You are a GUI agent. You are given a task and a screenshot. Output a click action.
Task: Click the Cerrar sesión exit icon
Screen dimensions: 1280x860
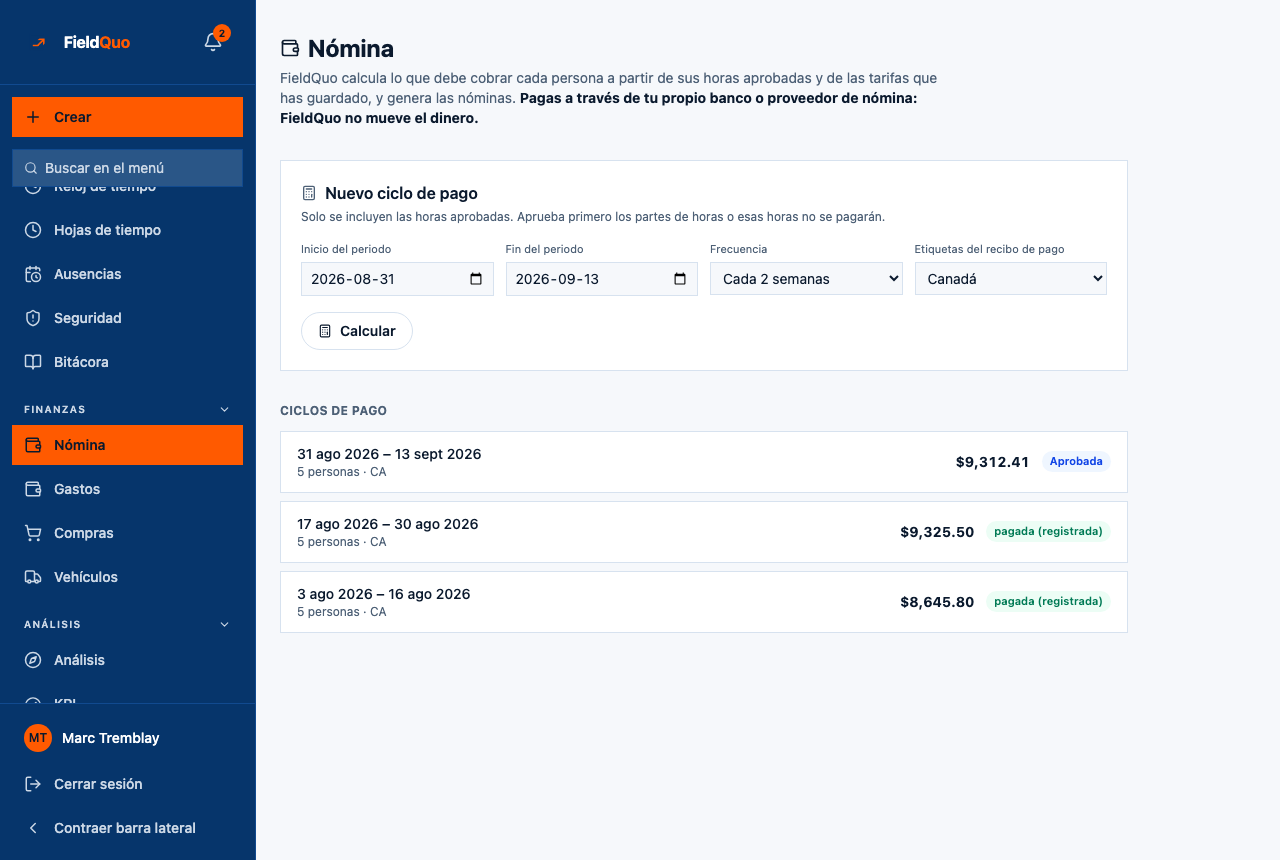tap(33, 784)
